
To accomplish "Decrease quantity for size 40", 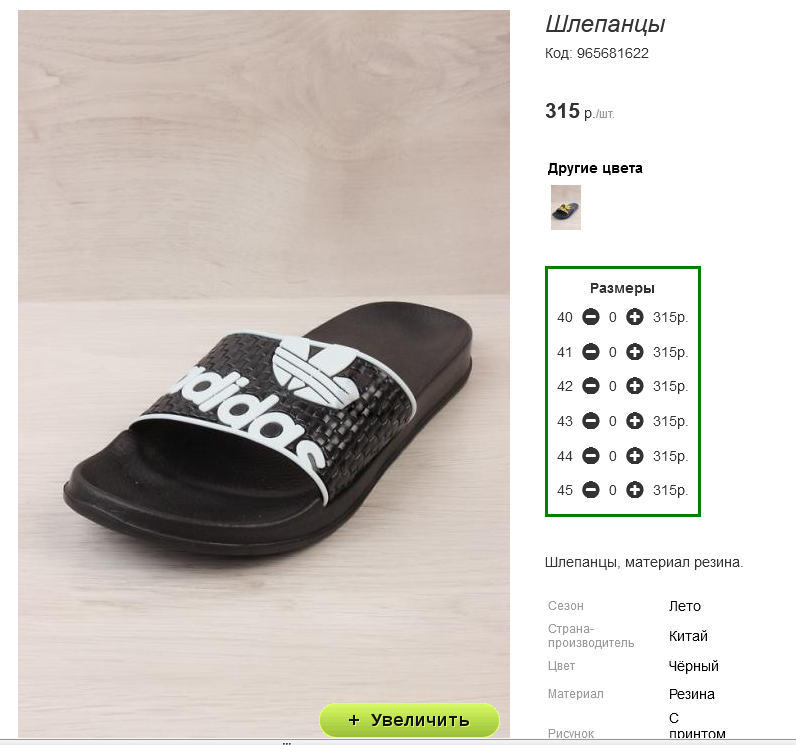I will [x=591, y=318].
